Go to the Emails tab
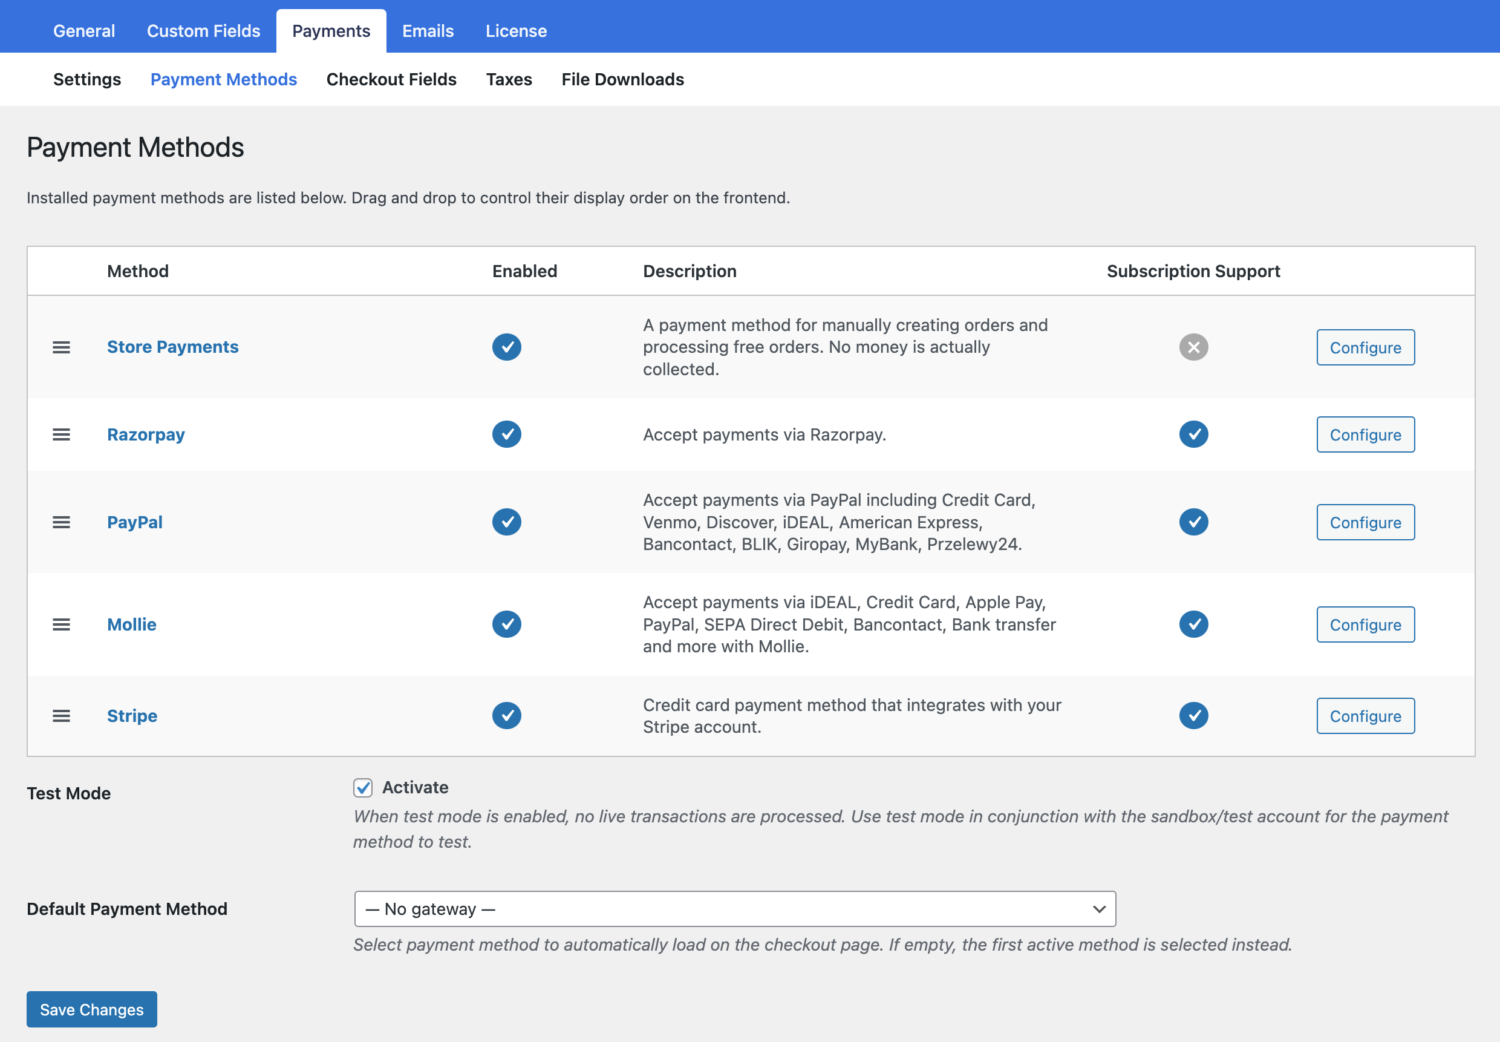This screenshot has width=1500, height=1042. [428, 31]
